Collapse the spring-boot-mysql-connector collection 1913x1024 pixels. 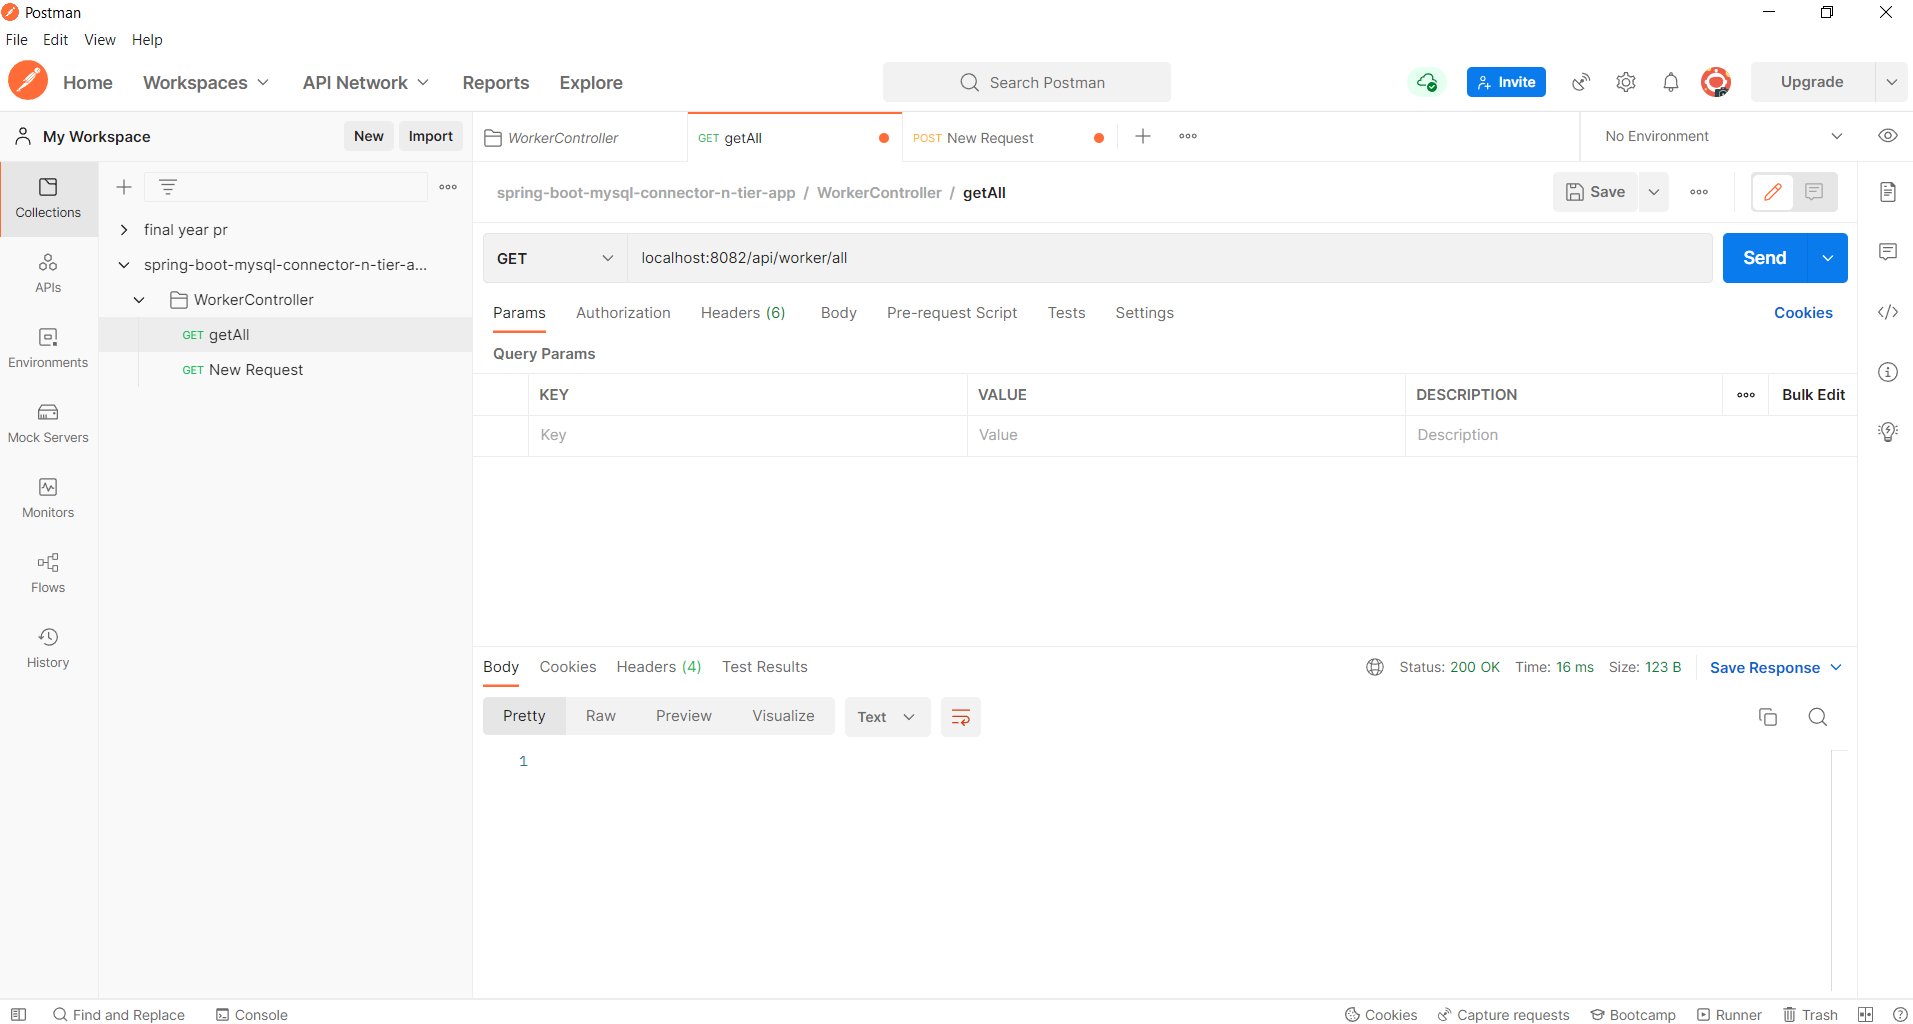(124, 265)
